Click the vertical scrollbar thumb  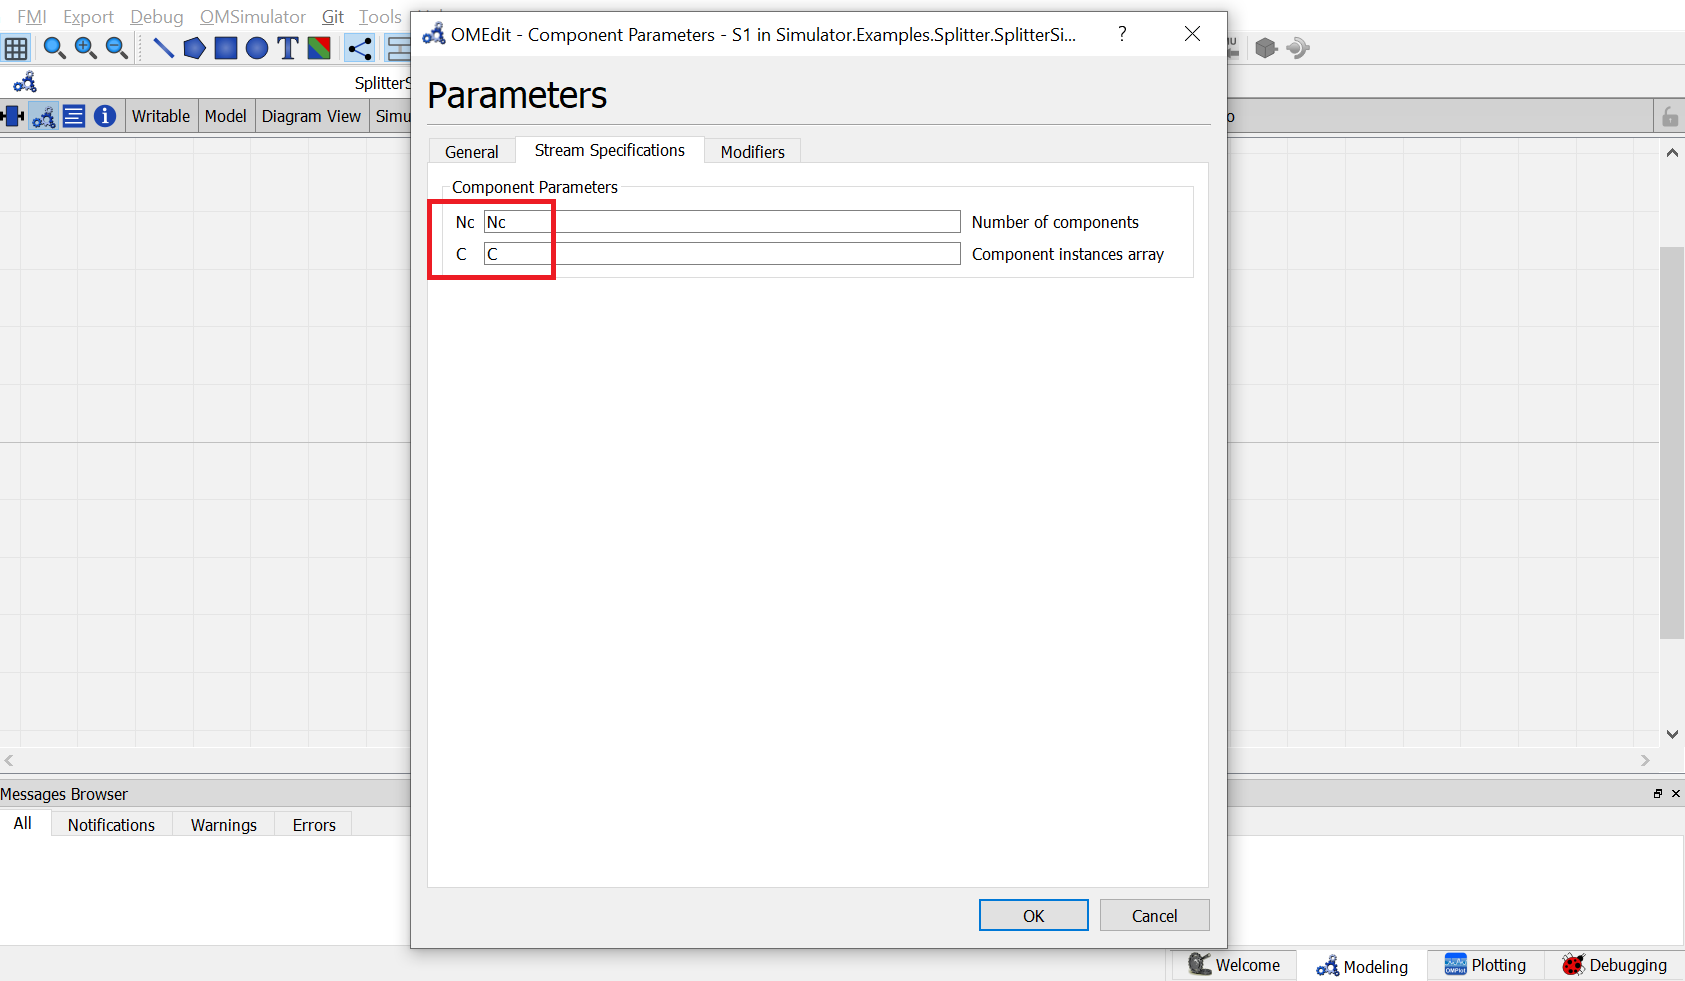point(1672,442)
